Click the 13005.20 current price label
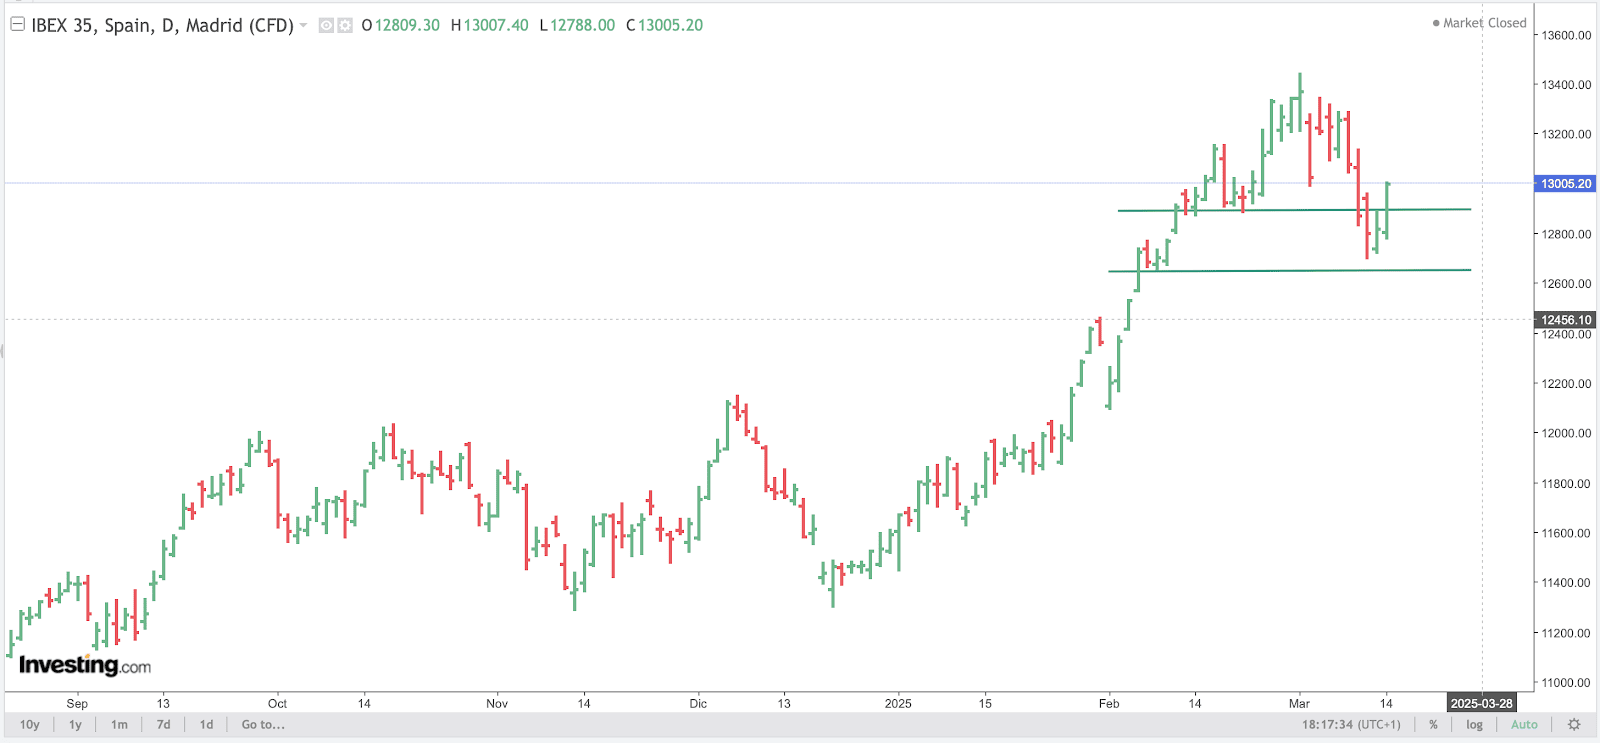1600x743 pixels. 1565,184
